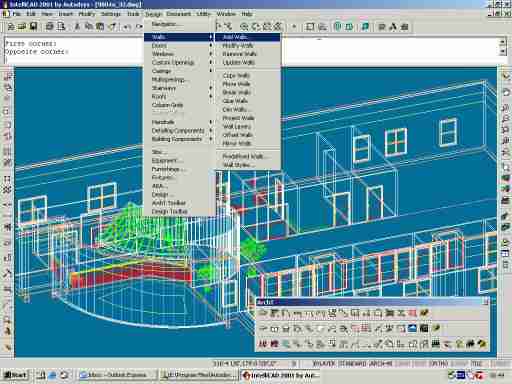Expand the Casings submenu
The height and width of the screenshot is (384, 512).
pos(179,71)
